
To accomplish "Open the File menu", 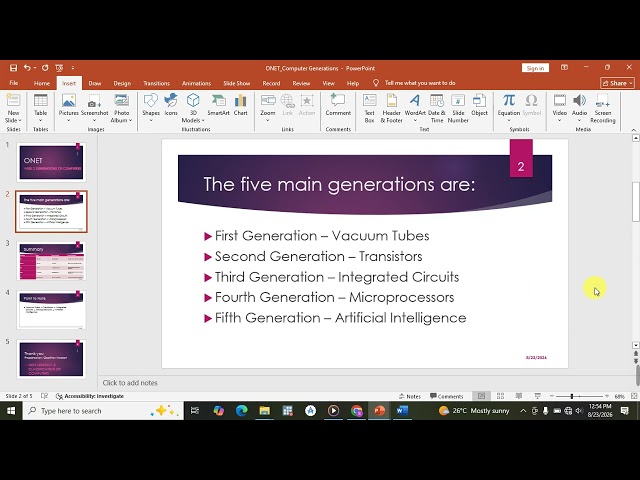I will [13, 83].
